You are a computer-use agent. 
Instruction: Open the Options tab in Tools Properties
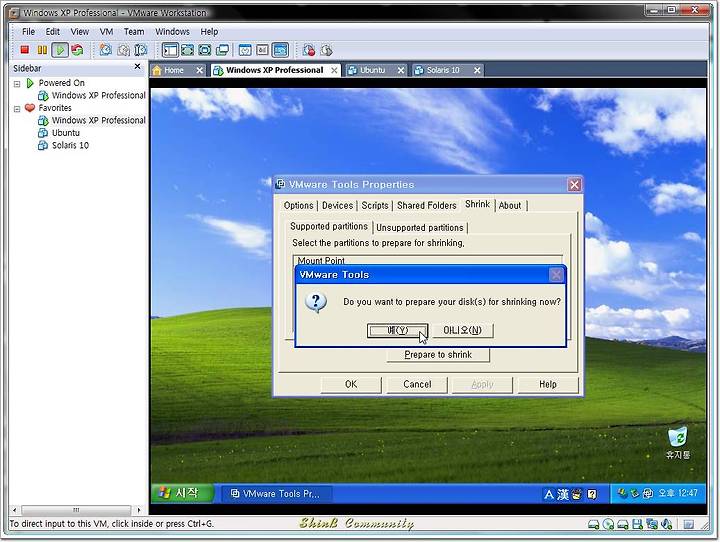pyautogui.click(x=298, y=205)
